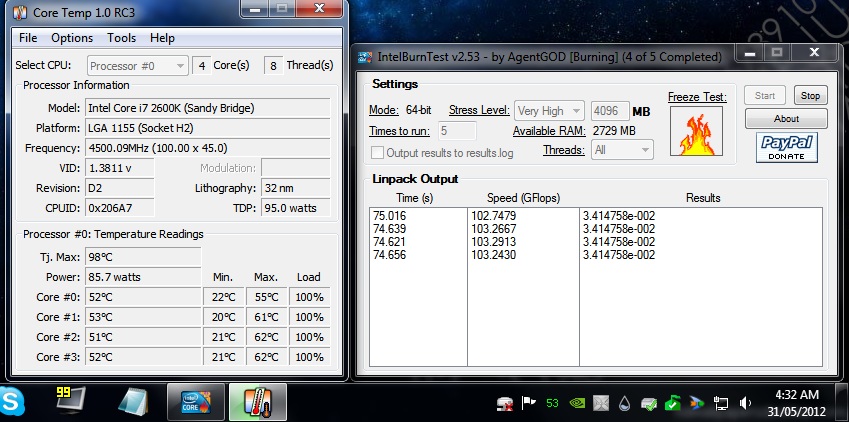Click Core #1 Min 20°C value
The height and width of the screenshot is (422, 849).
[223, 317]
